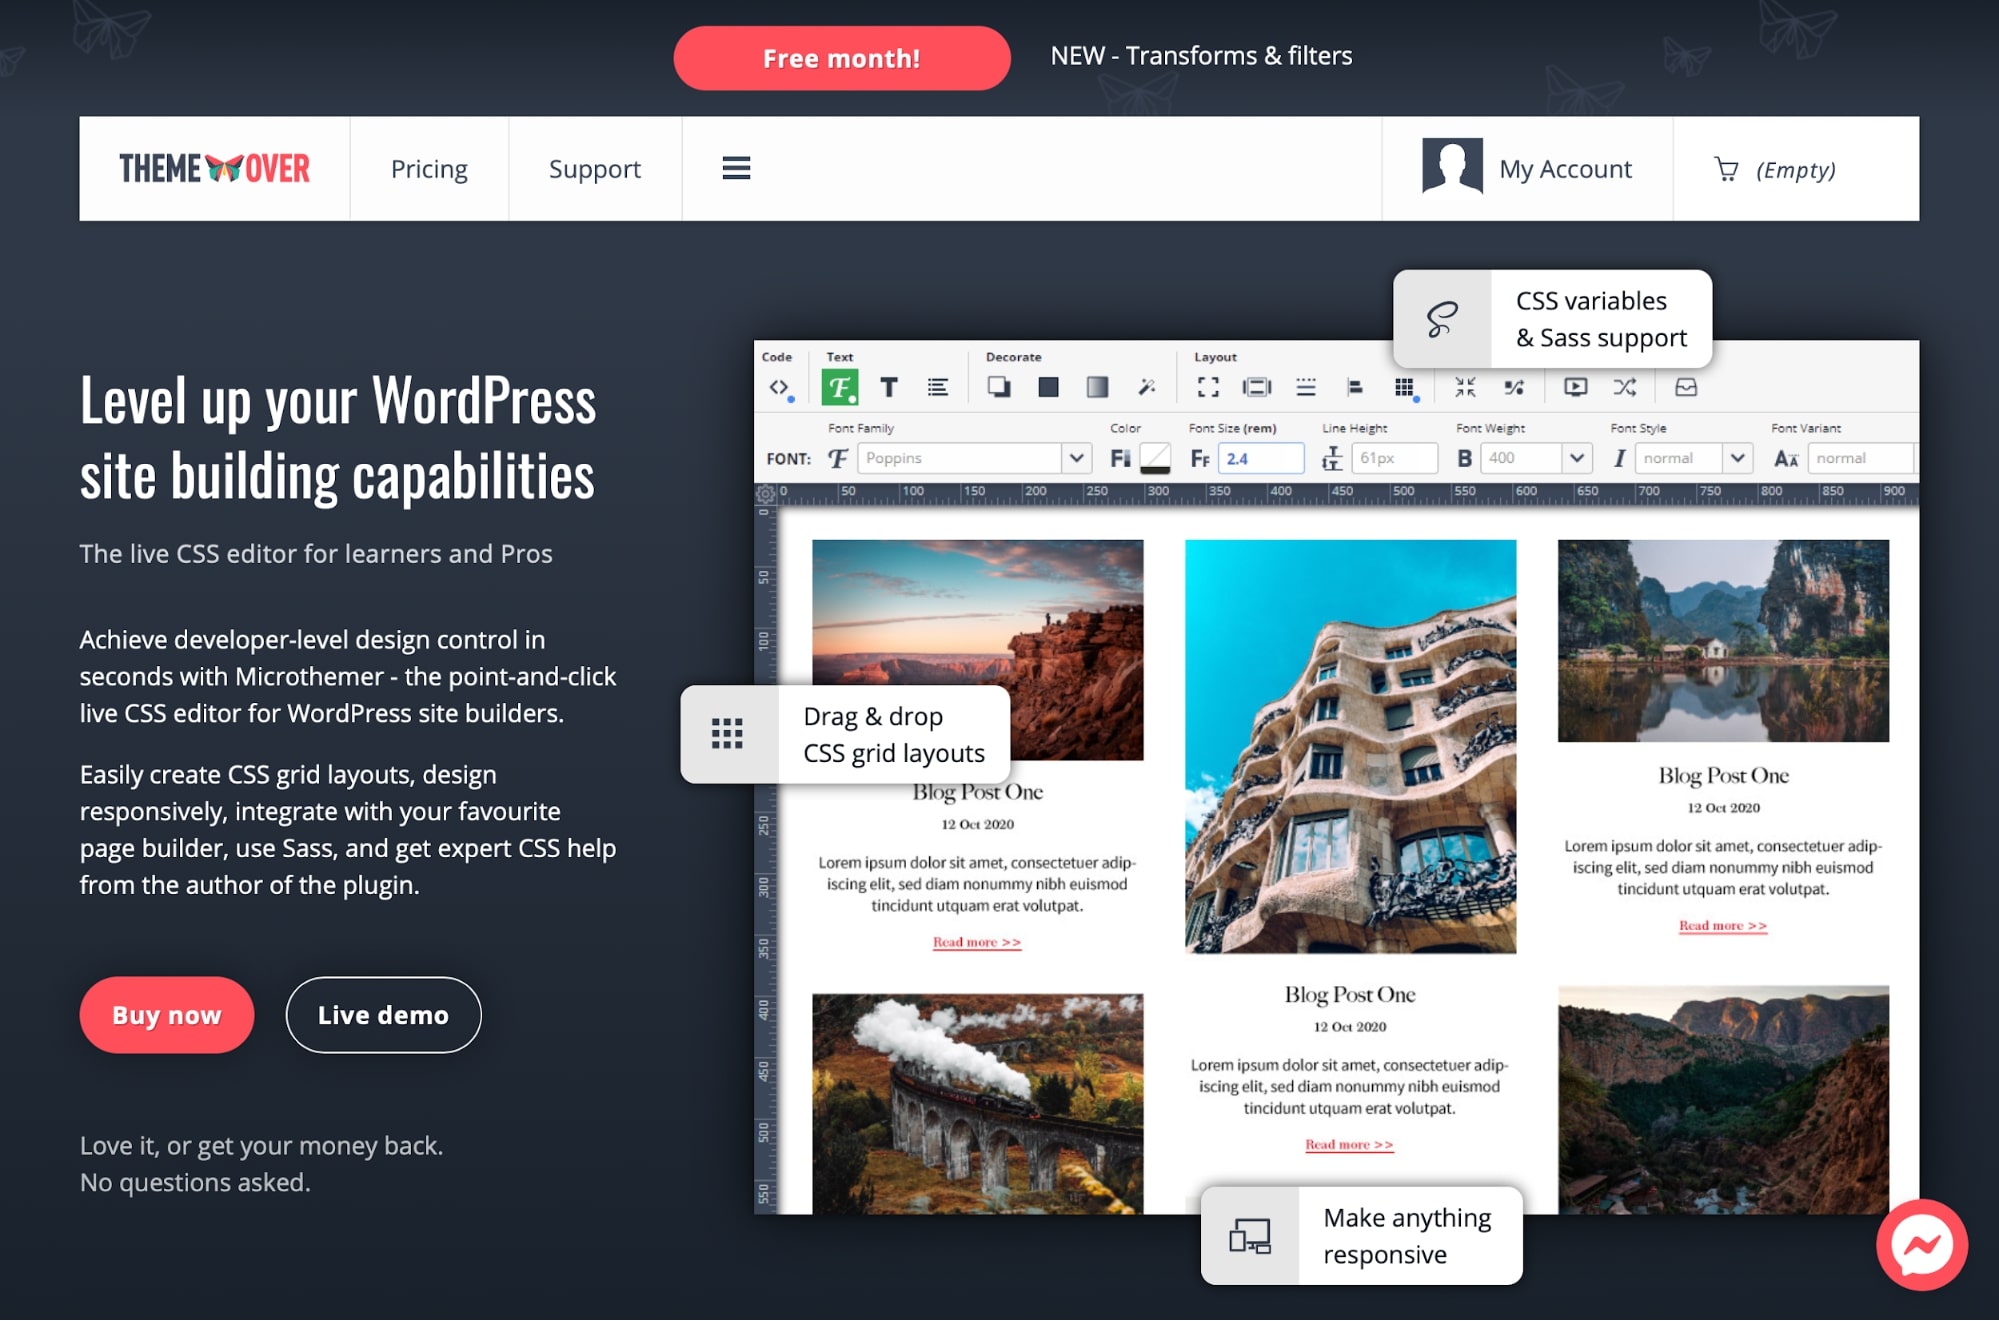
Task: Open the text alignment list icon
Action: [938, 387]
